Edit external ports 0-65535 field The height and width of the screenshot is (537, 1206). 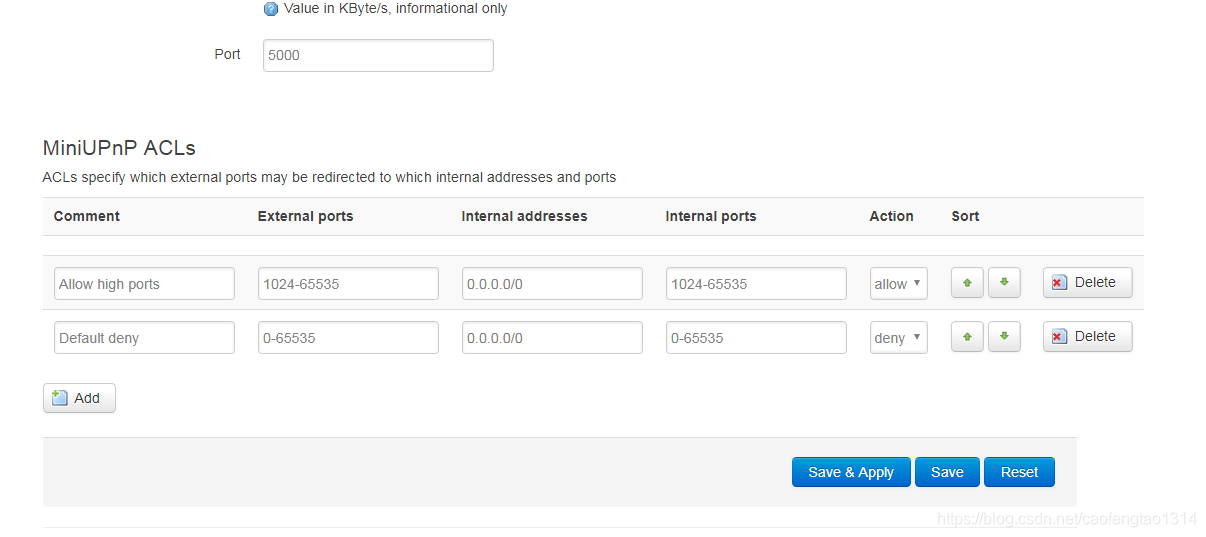(x=348, y=337)
